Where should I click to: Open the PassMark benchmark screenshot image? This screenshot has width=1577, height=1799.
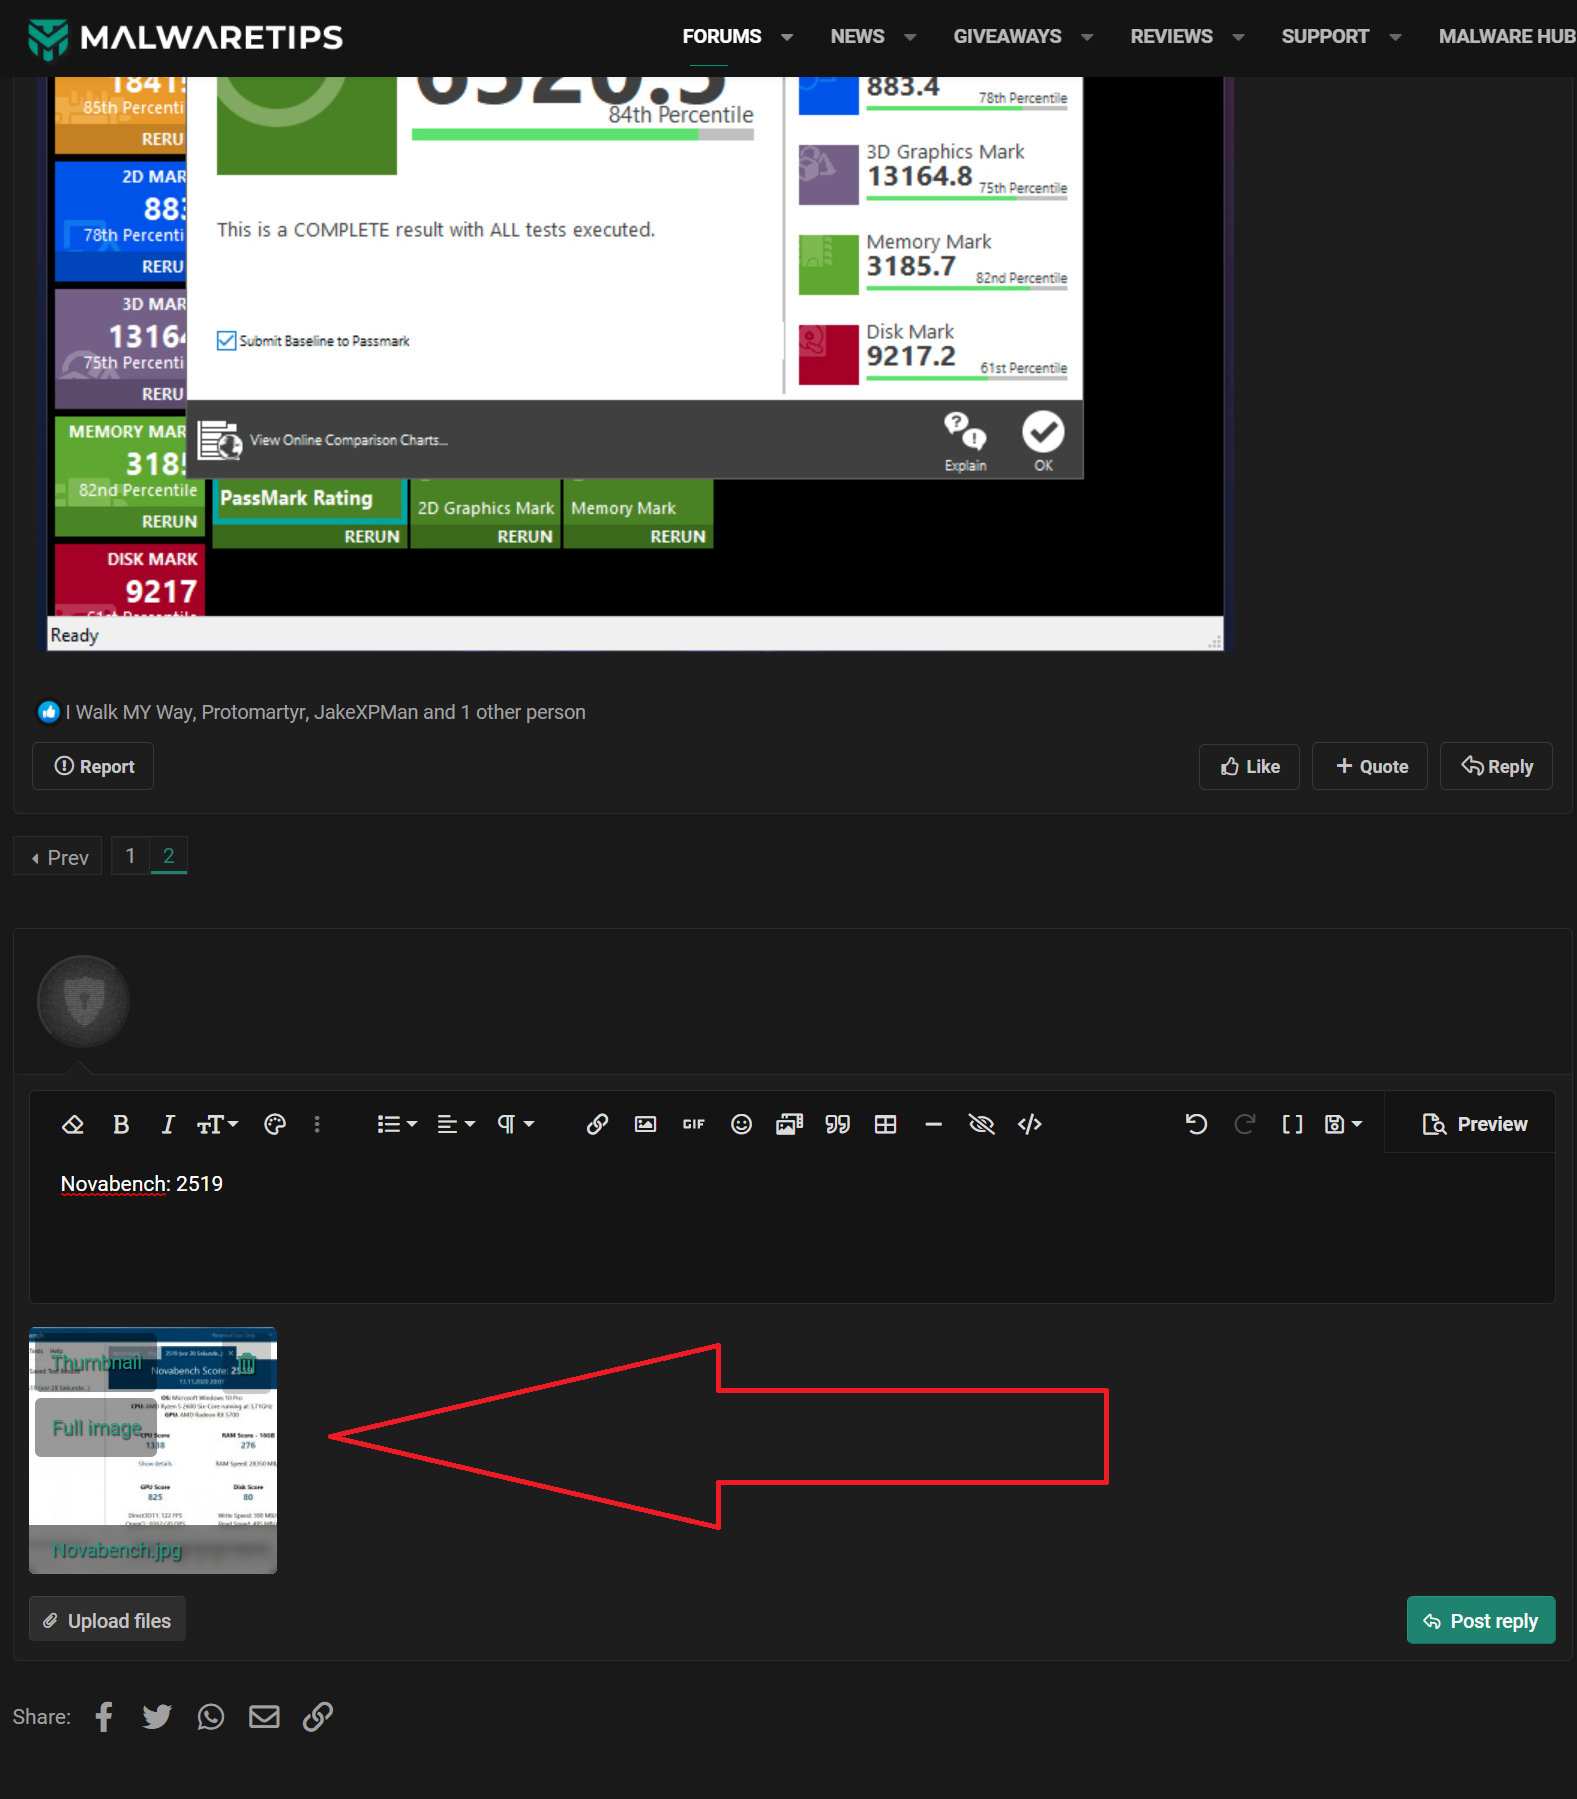[x=635, y=364]
